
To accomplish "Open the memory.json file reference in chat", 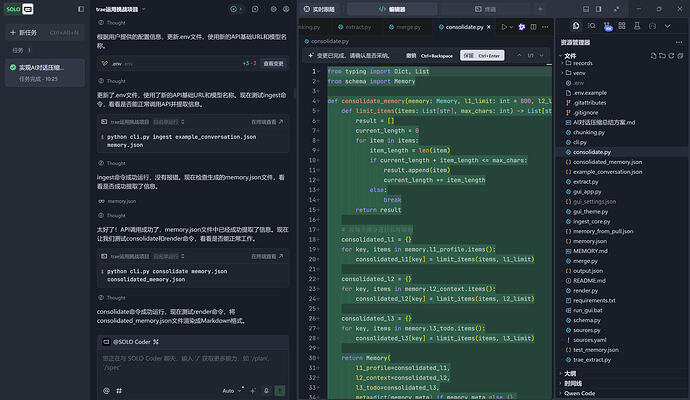I will click(117, 201).
